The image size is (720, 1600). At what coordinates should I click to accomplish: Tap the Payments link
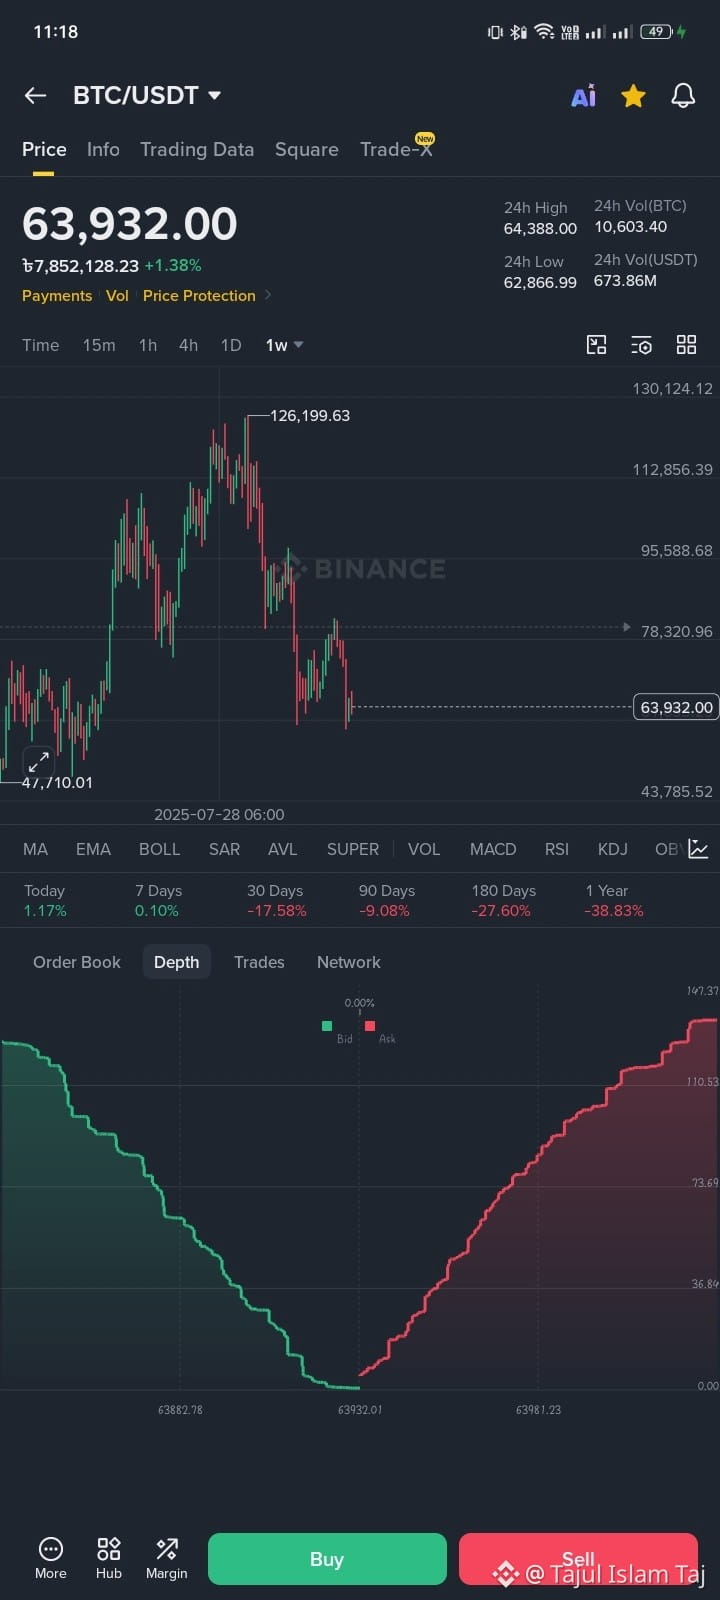(57, 296)
